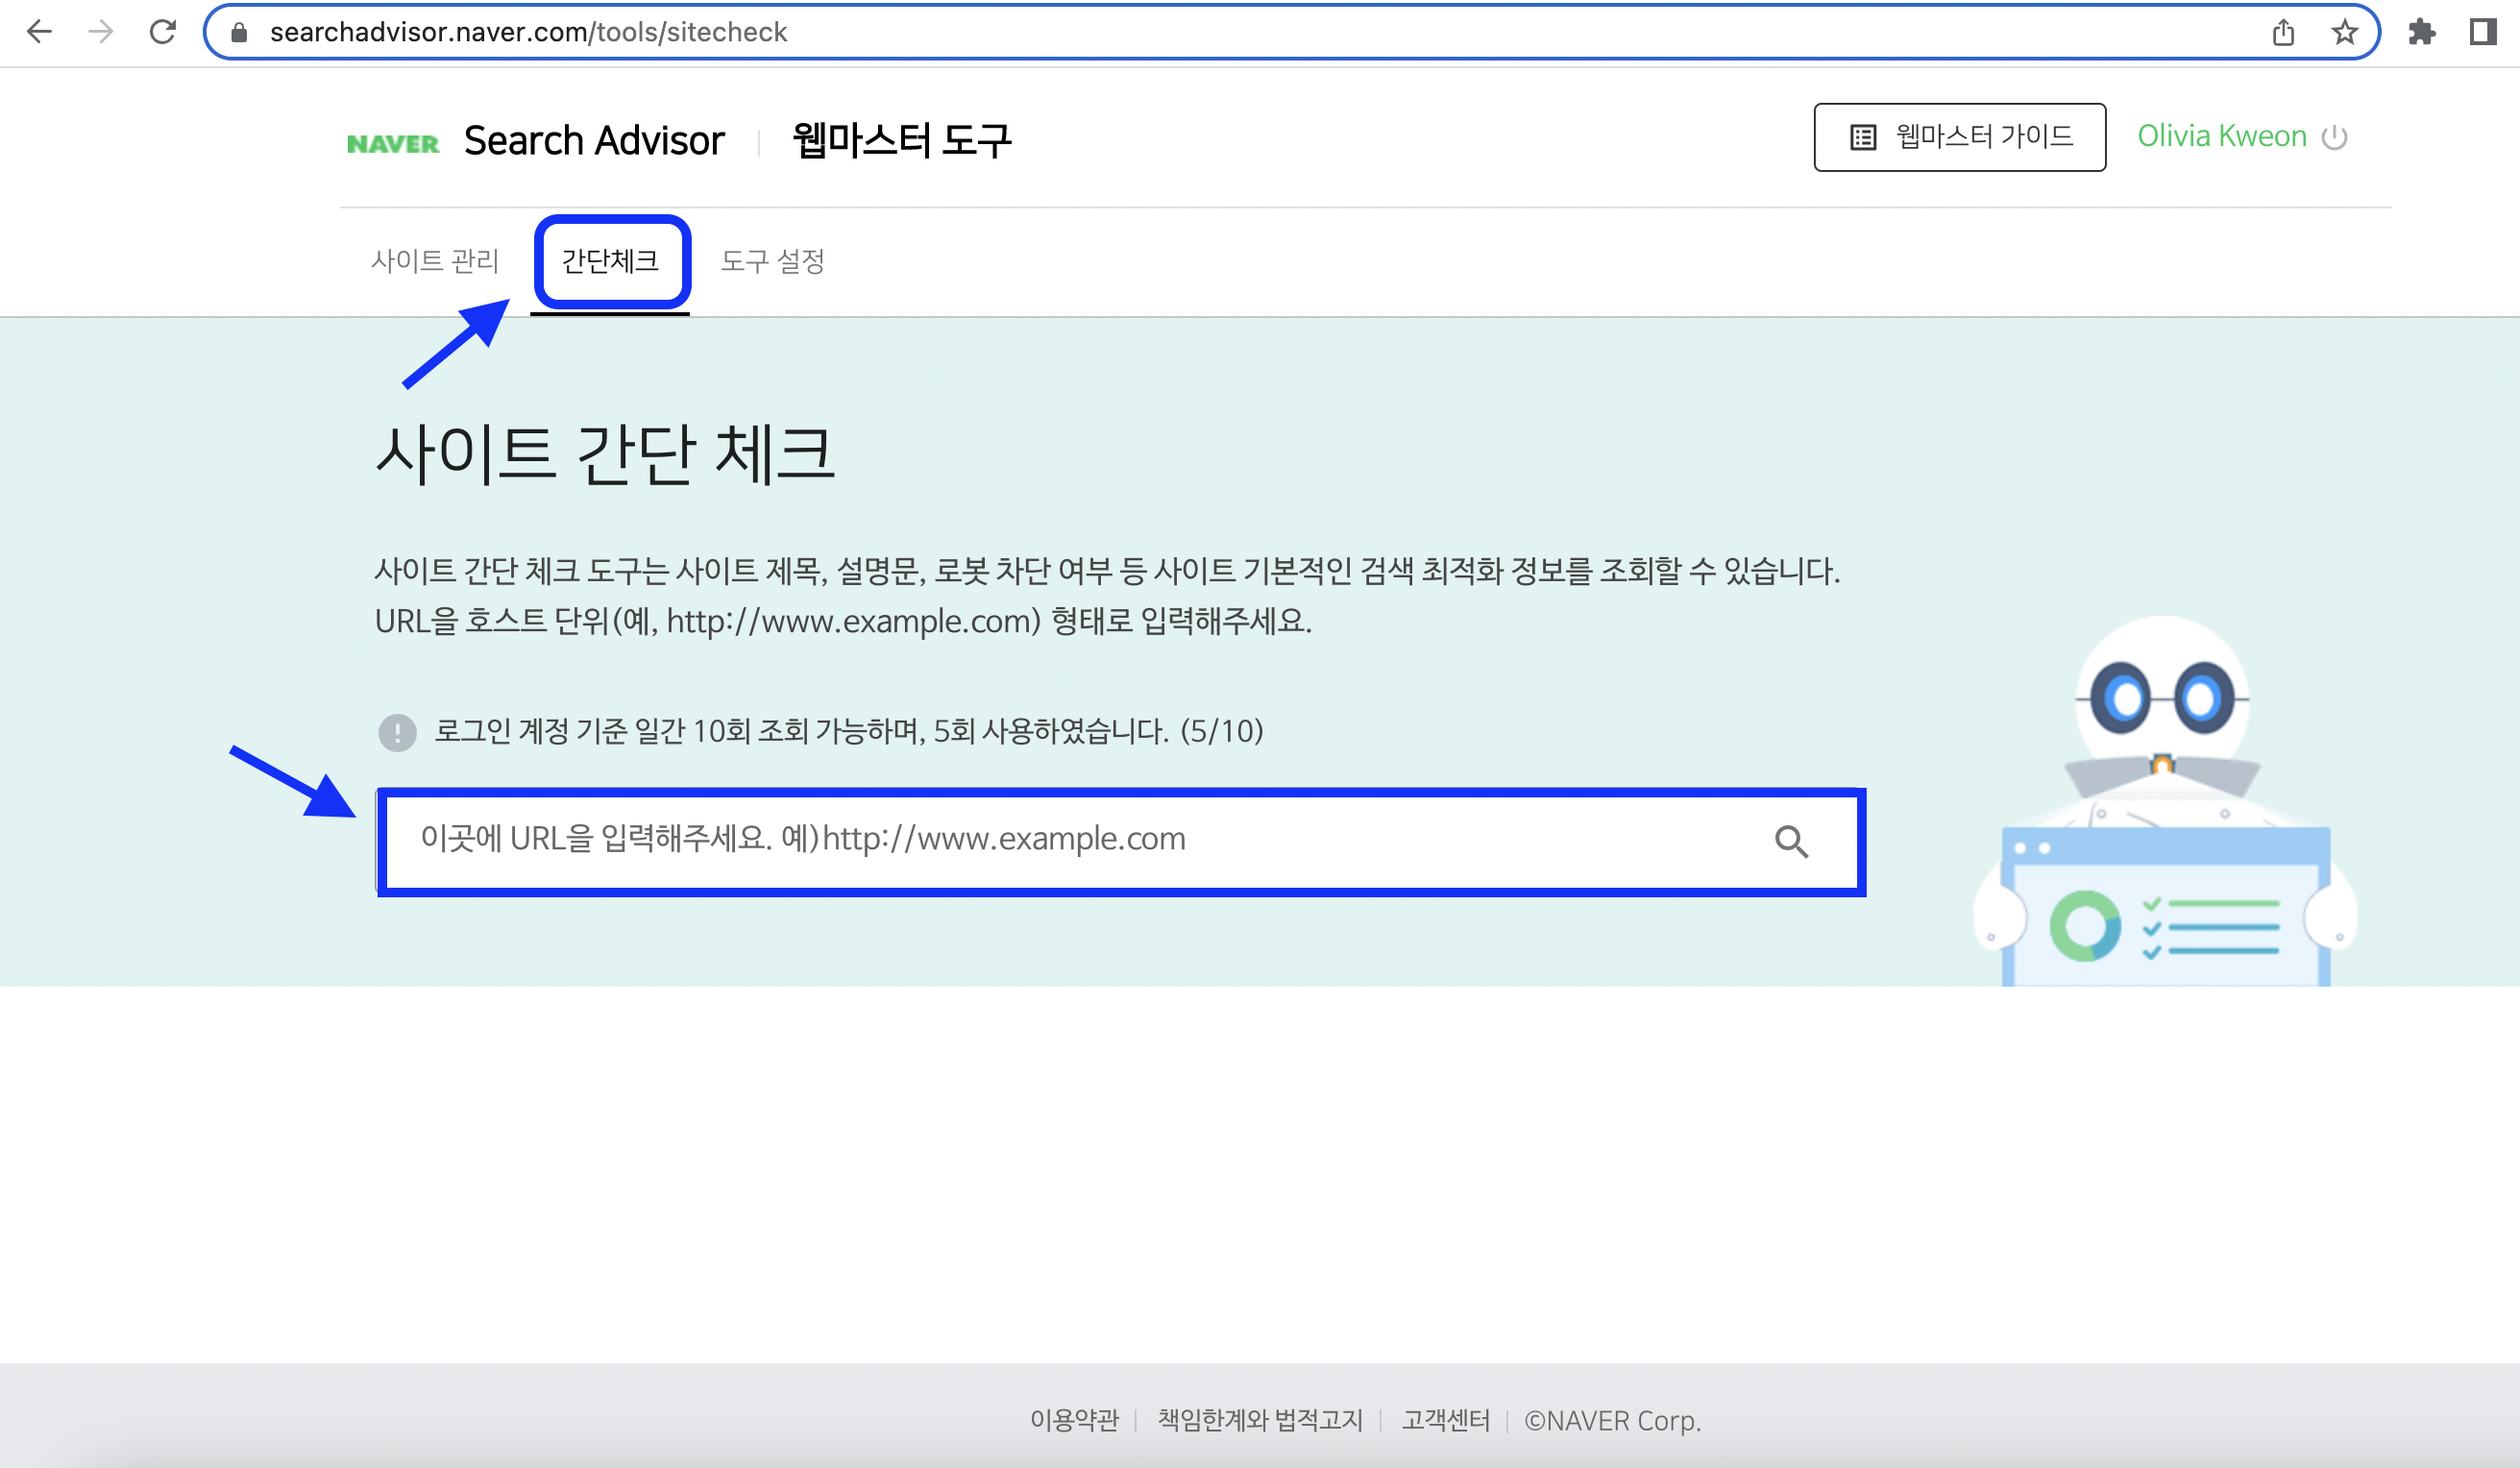Image resolution: width=2520 pixels, height=1468 pixels.
Task: Open the 웹마스터 가이드 button
Action: pyautogui.click(x=1960, y=137)
